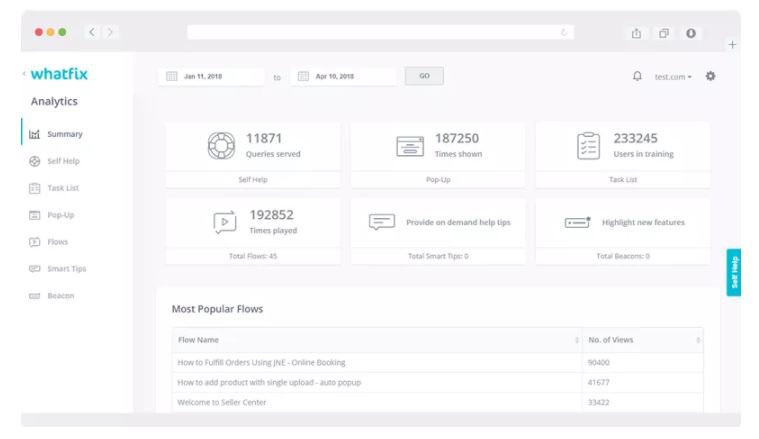
Task: Open the Self Help card footer link
Action: point(253,180)
